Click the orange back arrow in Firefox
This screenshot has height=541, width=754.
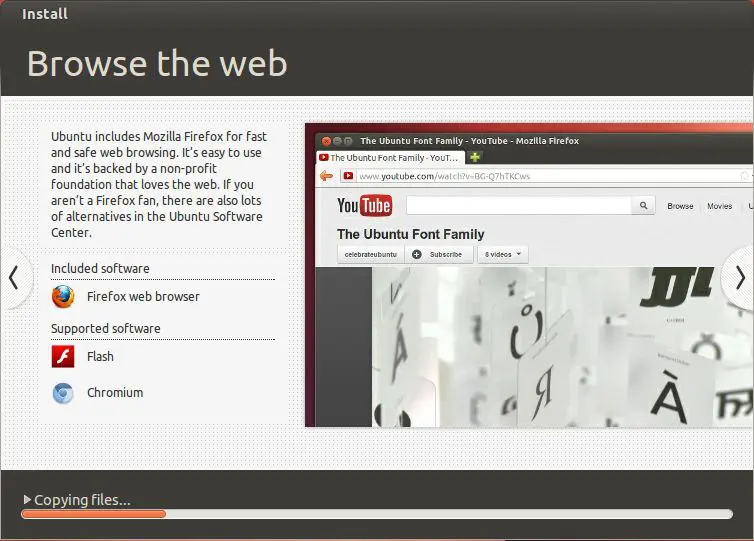[327, 176]
